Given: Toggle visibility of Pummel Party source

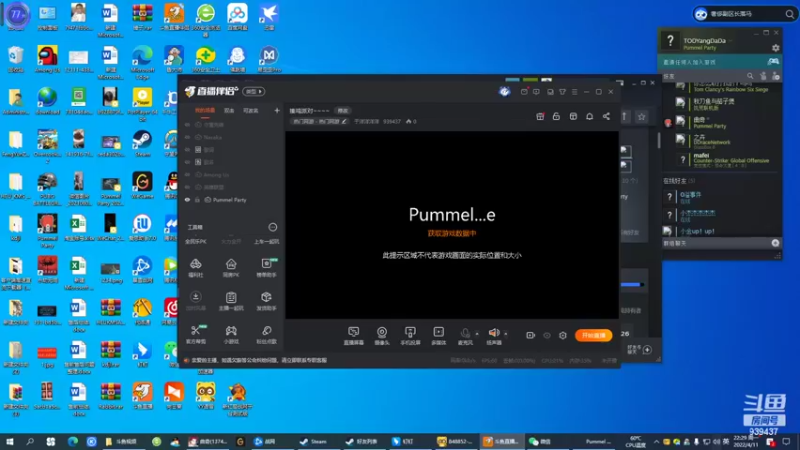Looking at the screenshot, I should tap(187, 200).
